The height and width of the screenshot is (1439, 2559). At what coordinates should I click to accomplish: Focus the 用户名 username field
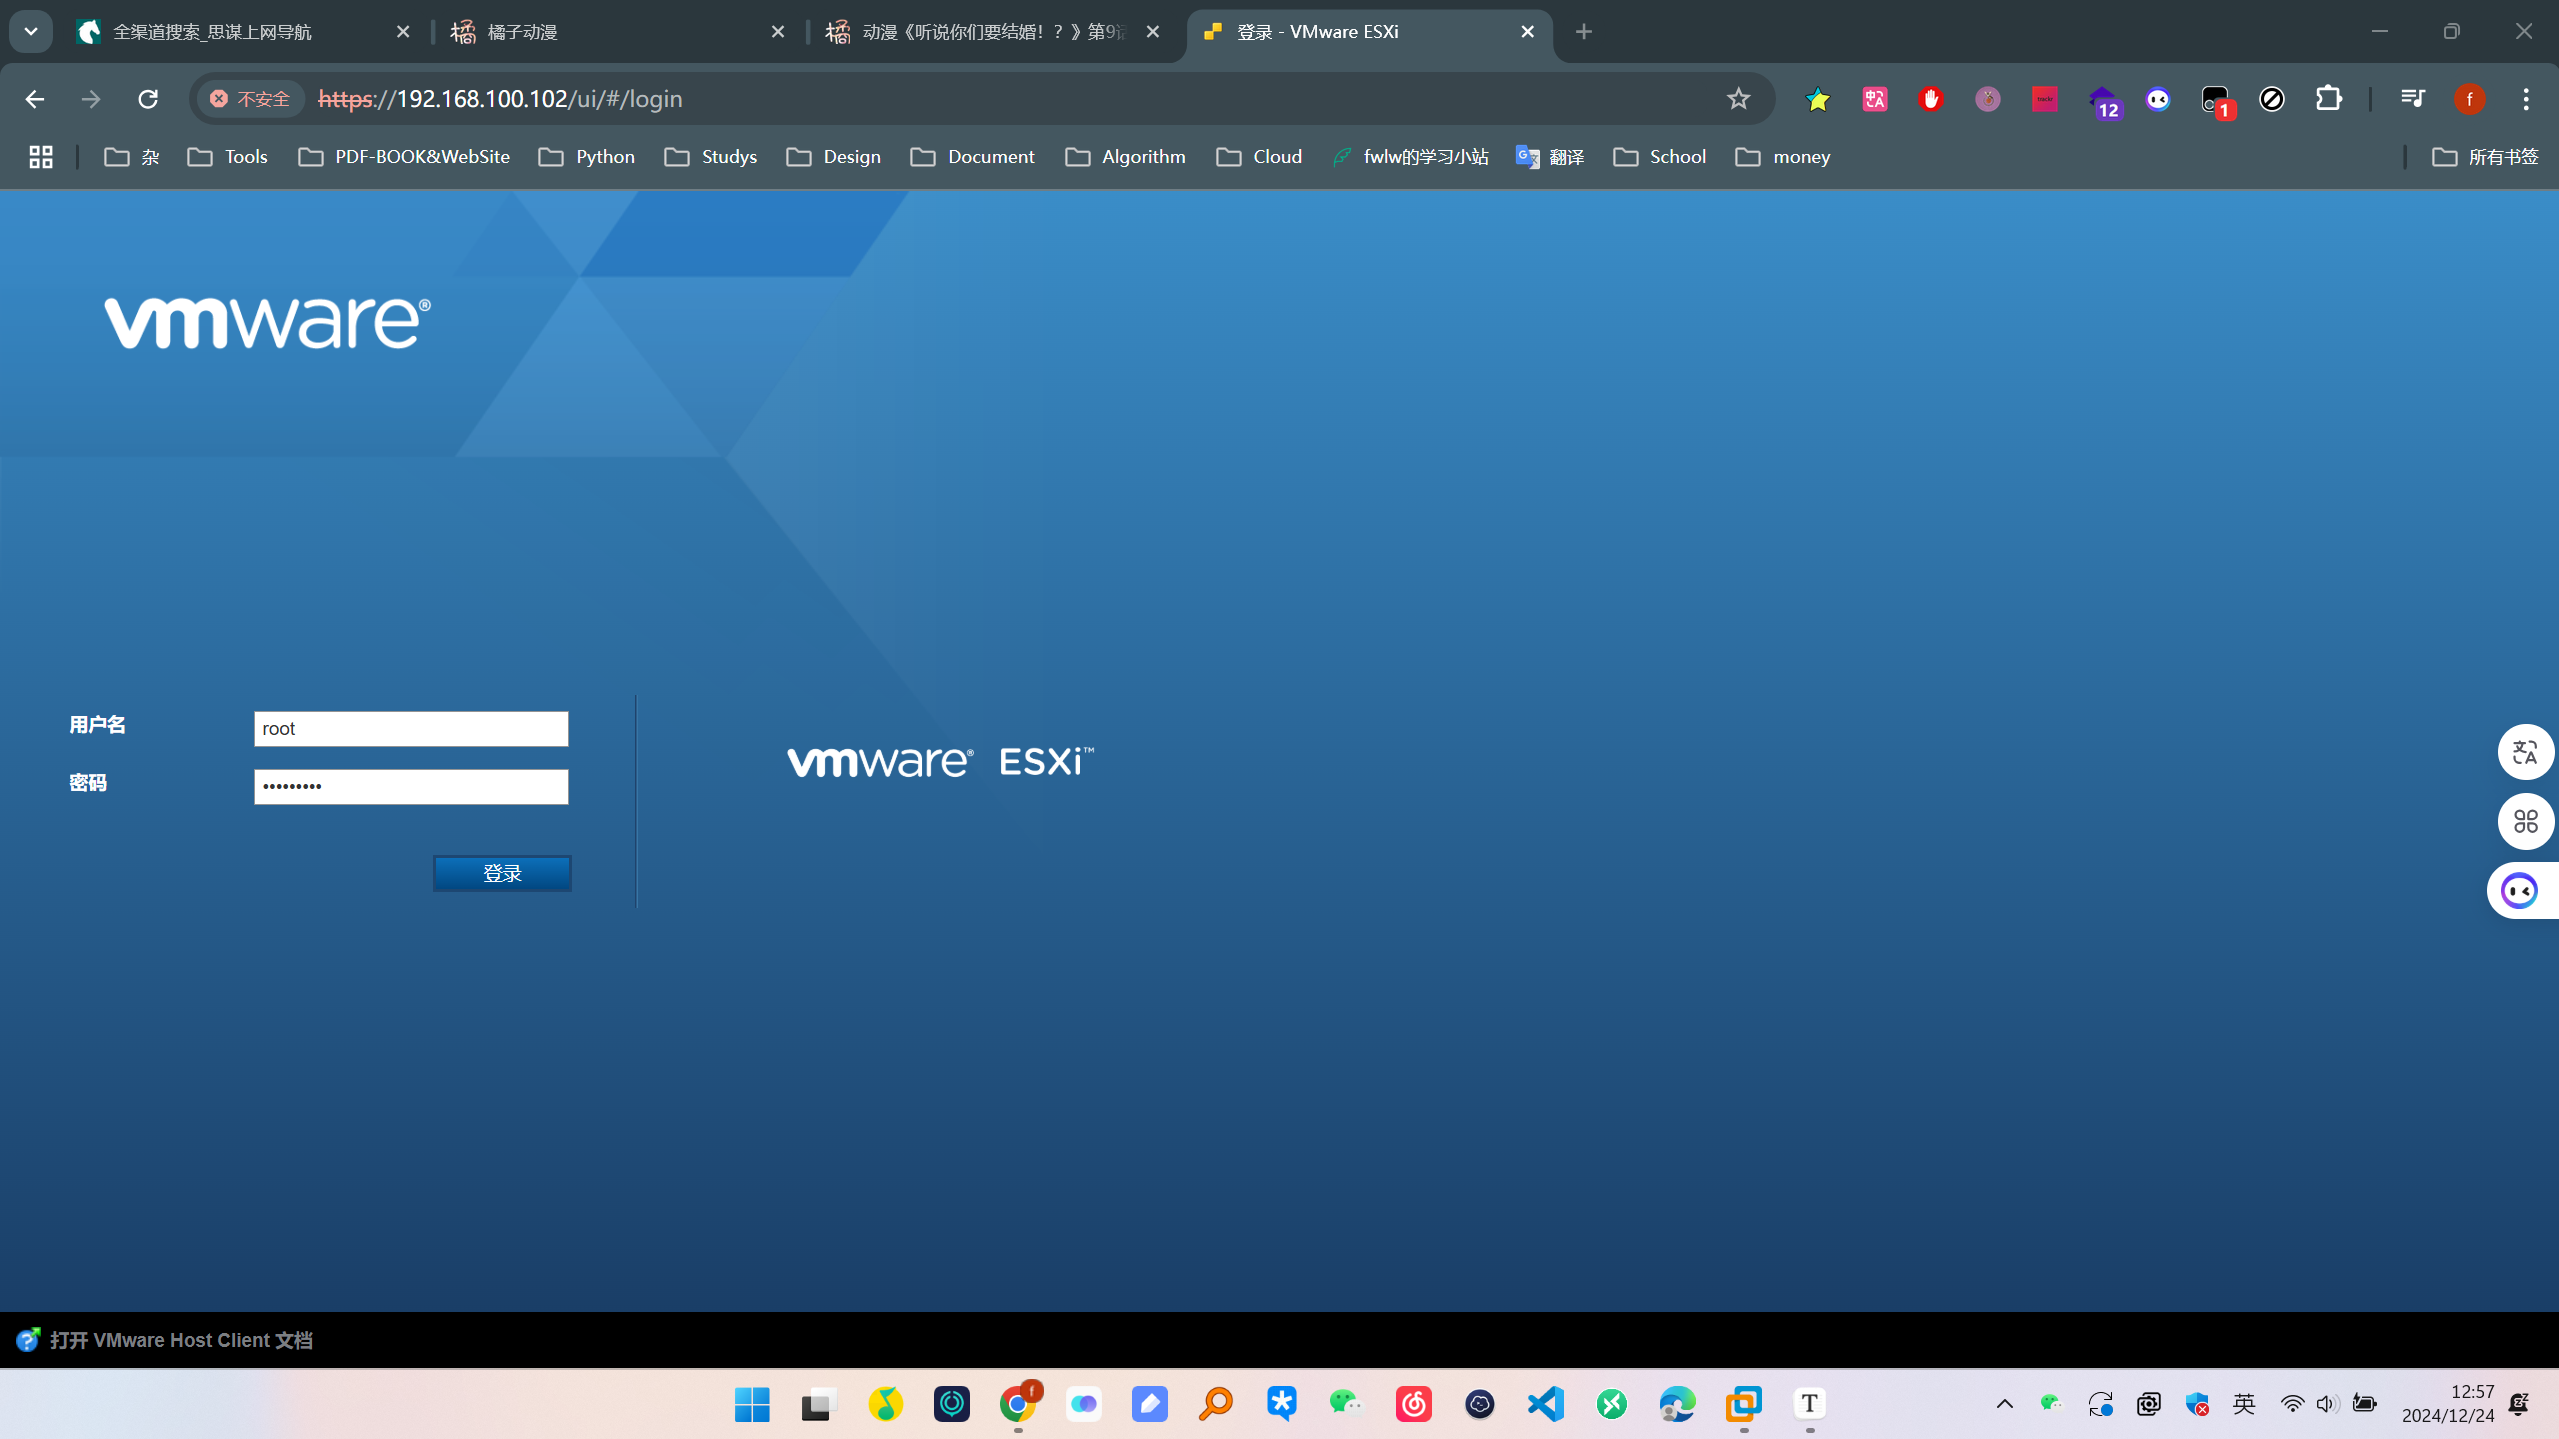(411, 728)
